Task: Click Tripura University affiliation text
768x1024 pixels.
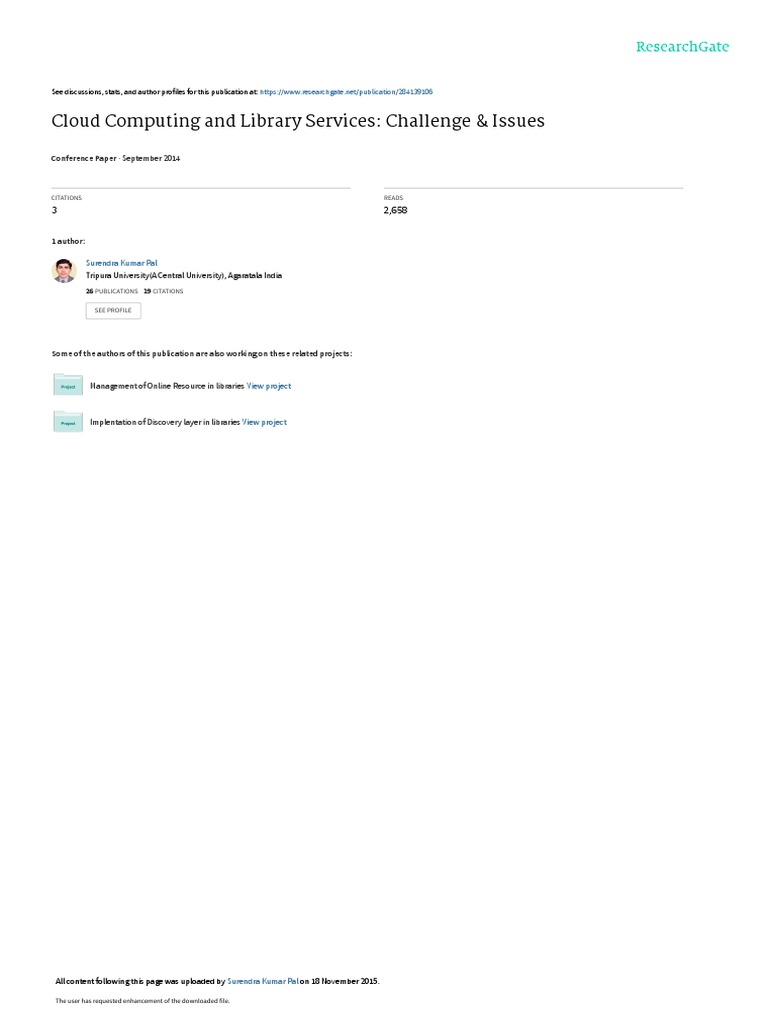Action: coord(184,276)
